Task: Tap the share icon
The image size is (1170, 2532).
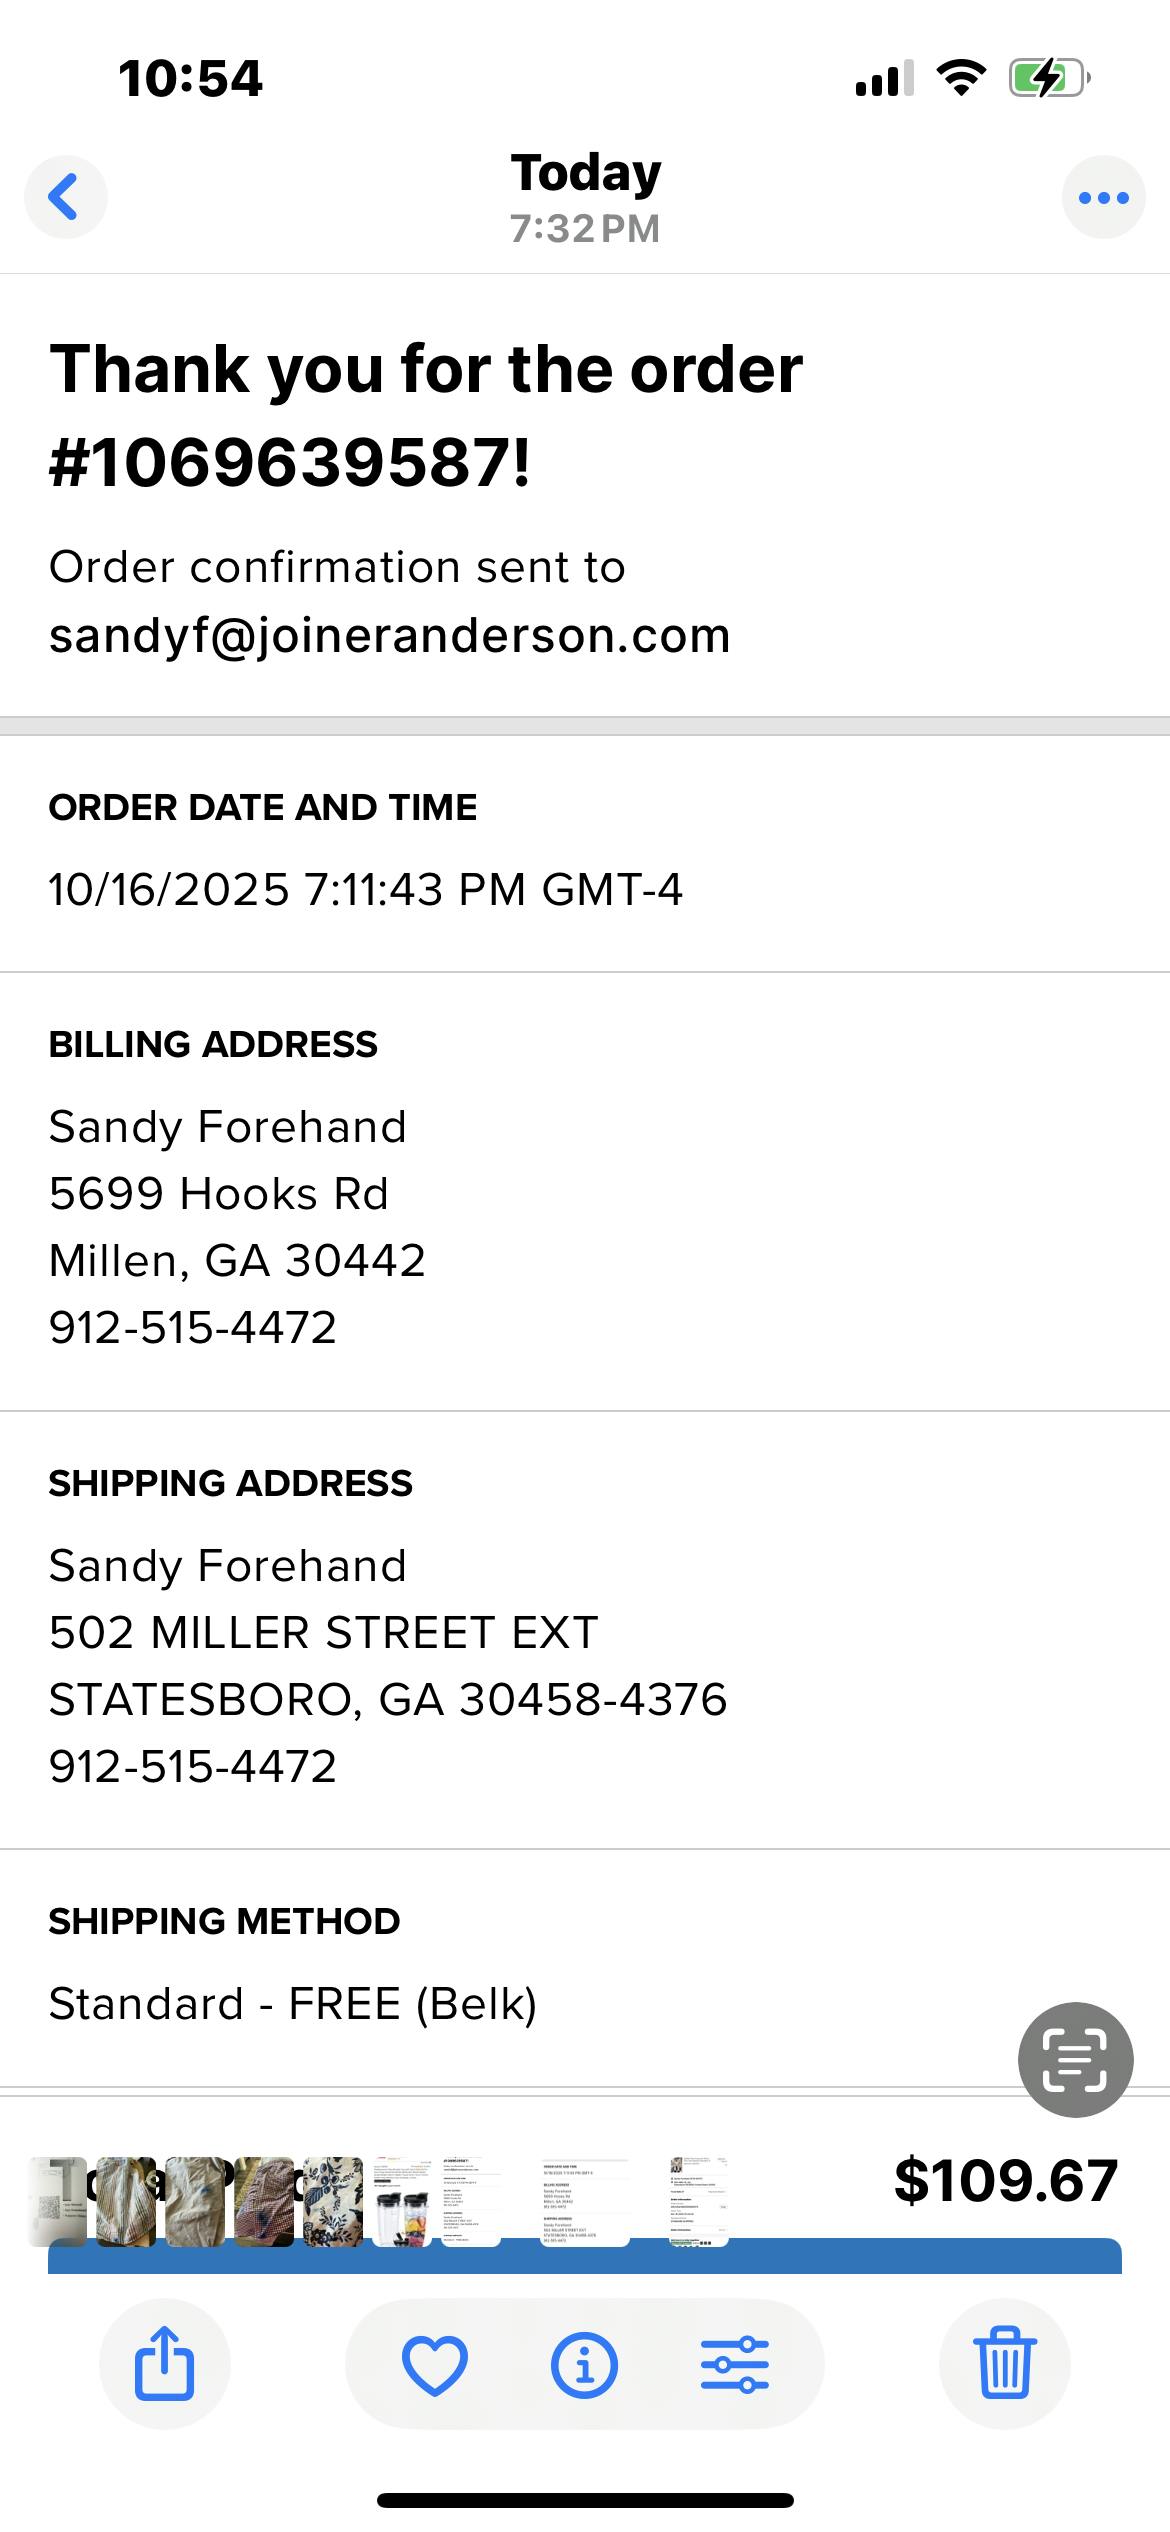Action: coord(164,2363)
